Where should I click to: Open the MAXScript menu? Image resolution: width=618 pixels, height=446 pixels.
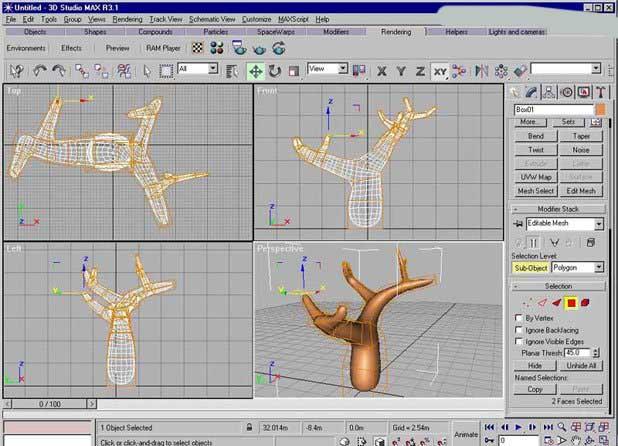pos(293,19)
